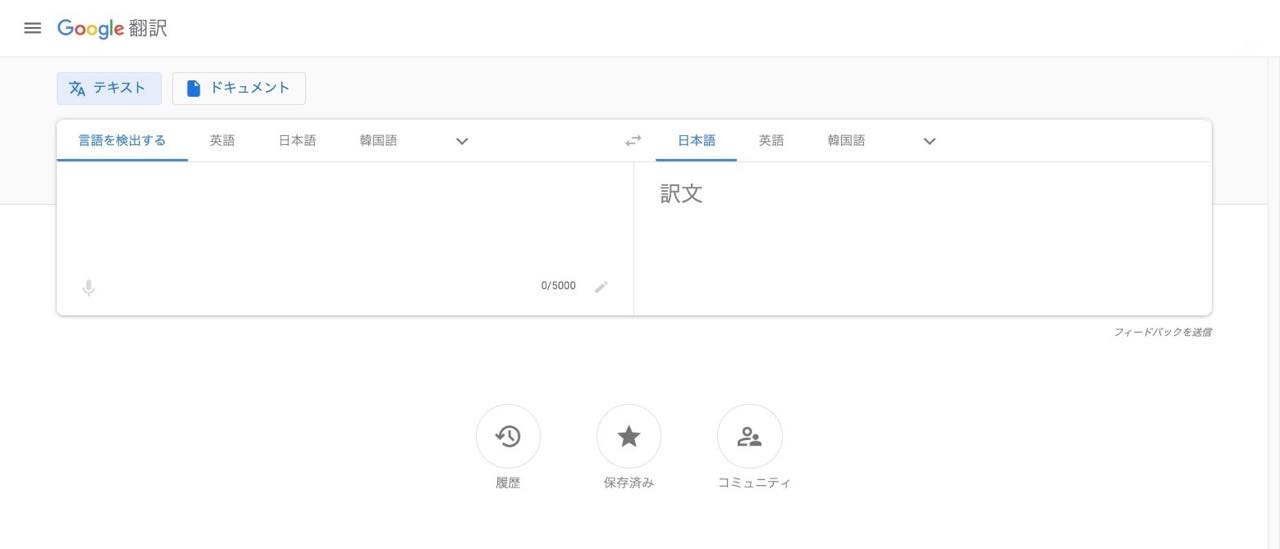Choose 韓国語 as source language
The height and width of the screenshot is (549, 1280).
pyautogui.click(x=378, y=141)
